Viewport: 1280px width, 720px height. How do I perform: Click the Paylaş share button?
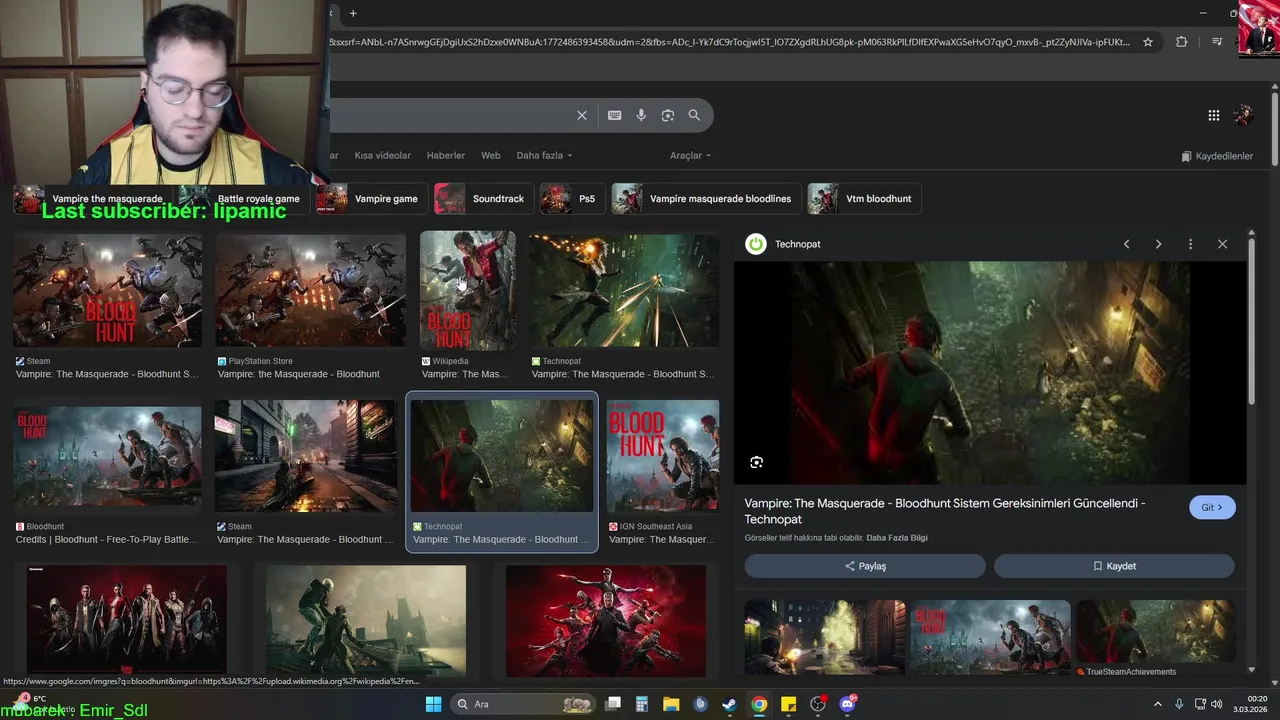865,566
